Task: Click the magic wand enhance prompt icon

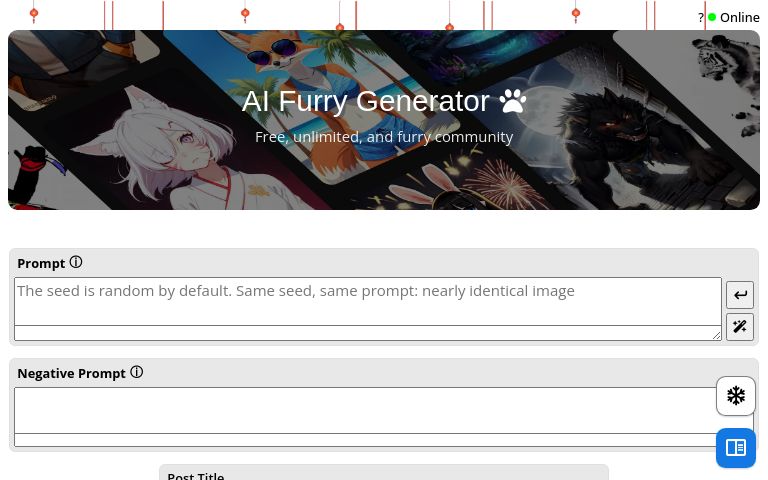Action: pyautogui.click(x=740, y=327)
